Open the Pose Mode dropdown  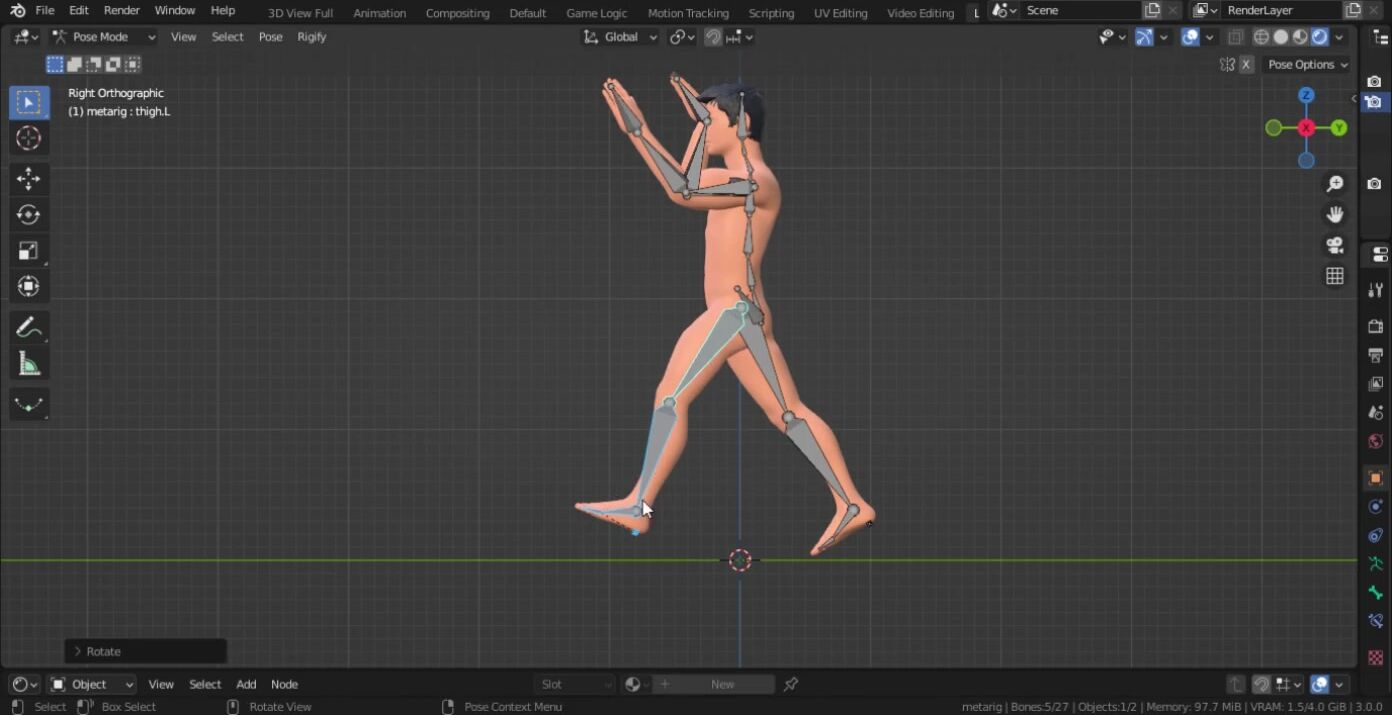tap(104, 37)
